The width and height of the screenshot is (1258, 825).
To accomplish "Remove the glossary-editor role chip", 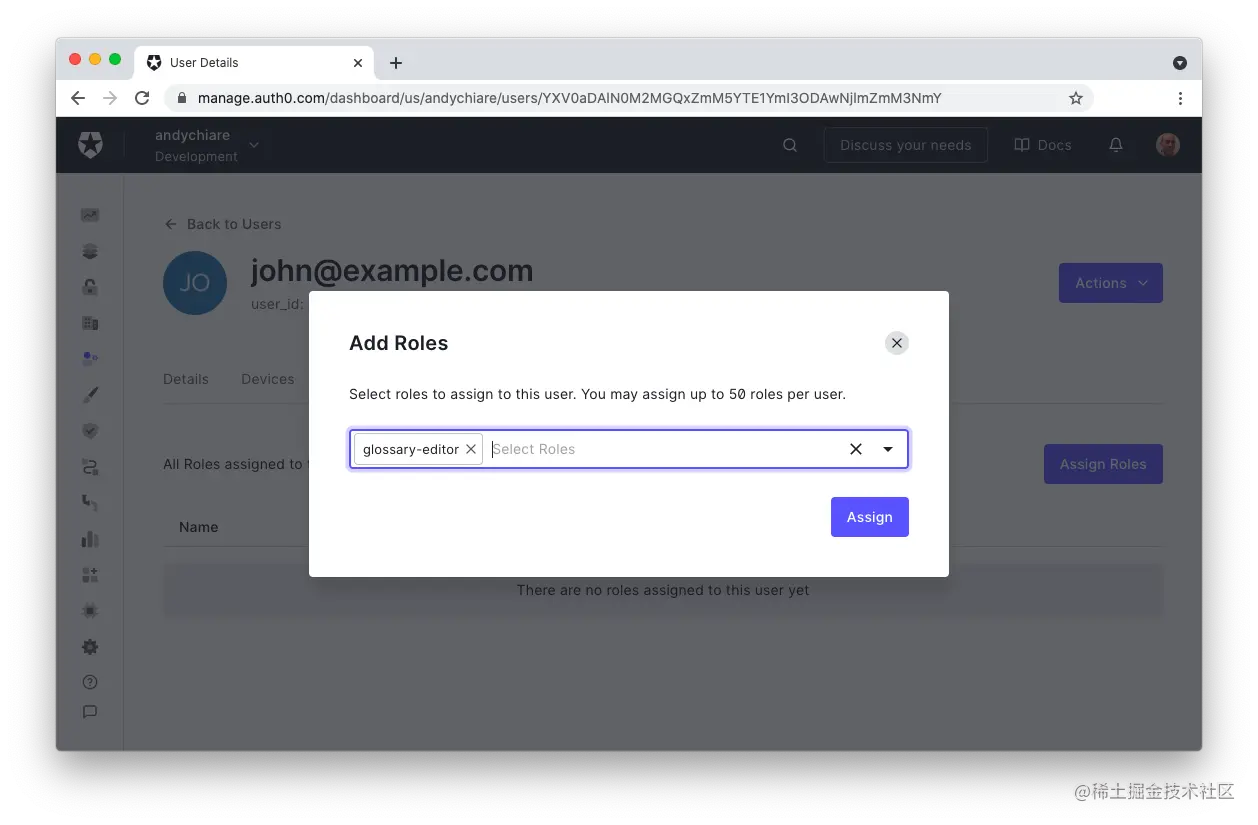I will (x=471, y=449).
